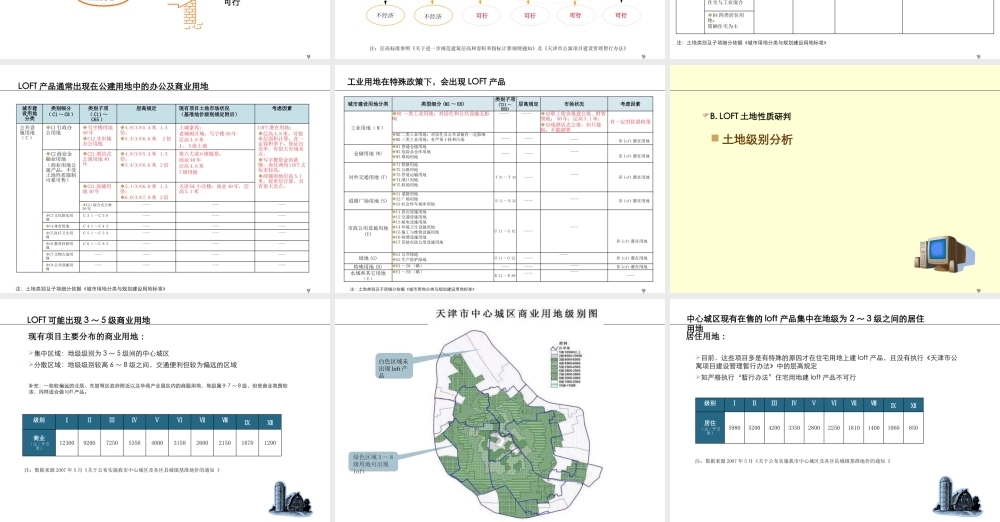Select the yellow B. LOFT 土地性质研判 slide thumbnail
Screen dimensions: 1000x522
click(x=833, y=179)
